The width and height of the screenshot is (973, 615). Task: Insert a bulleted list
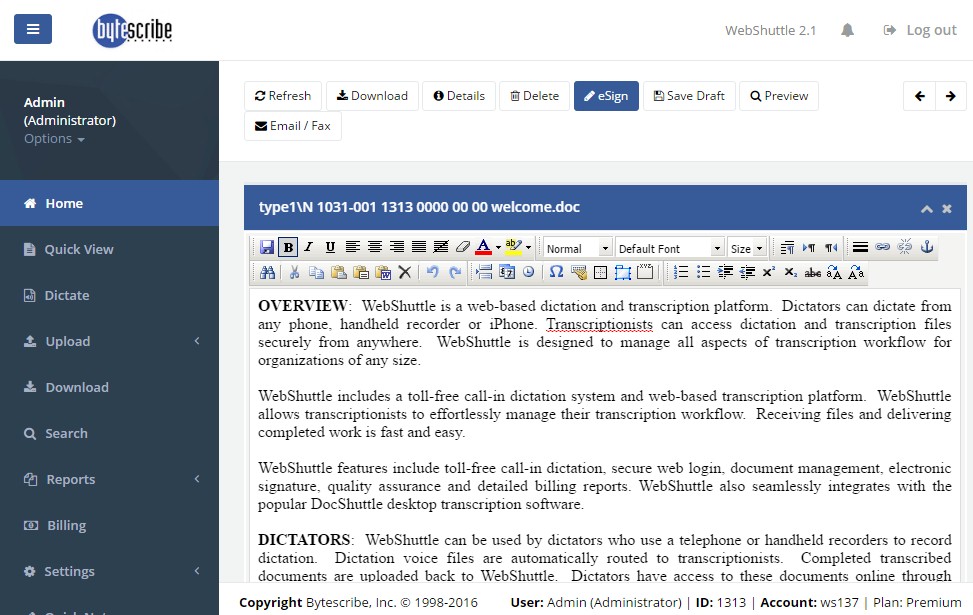click(x=703, y=272)
